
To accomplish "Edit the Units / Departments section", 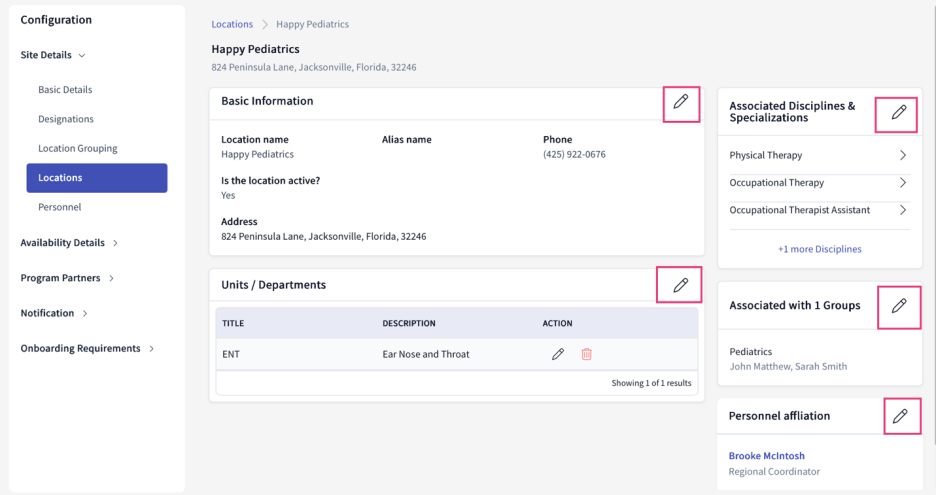I will 681,285.
